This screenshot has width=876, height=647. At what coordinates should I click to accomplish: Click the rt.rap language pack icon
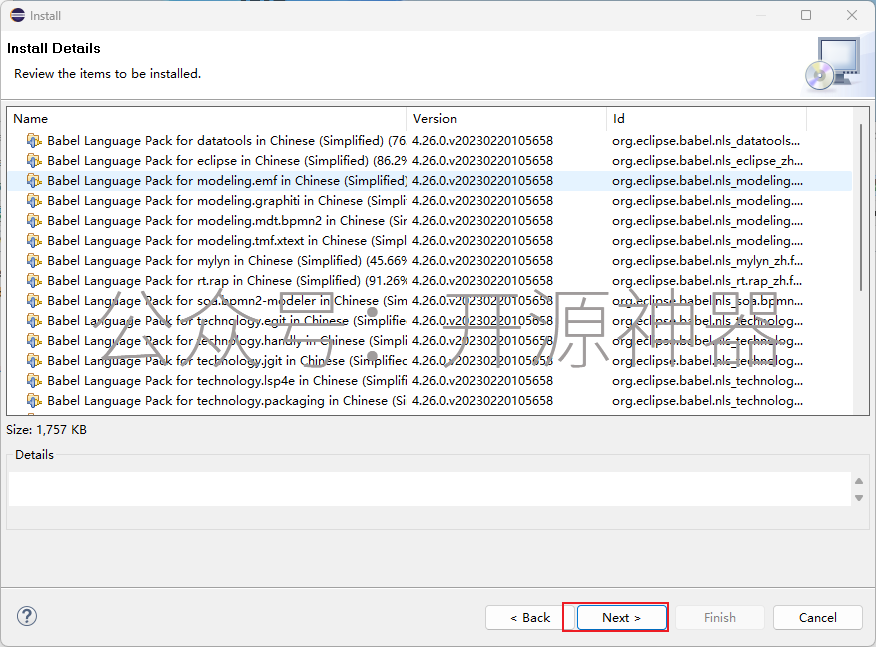click(x=34, y=281)
